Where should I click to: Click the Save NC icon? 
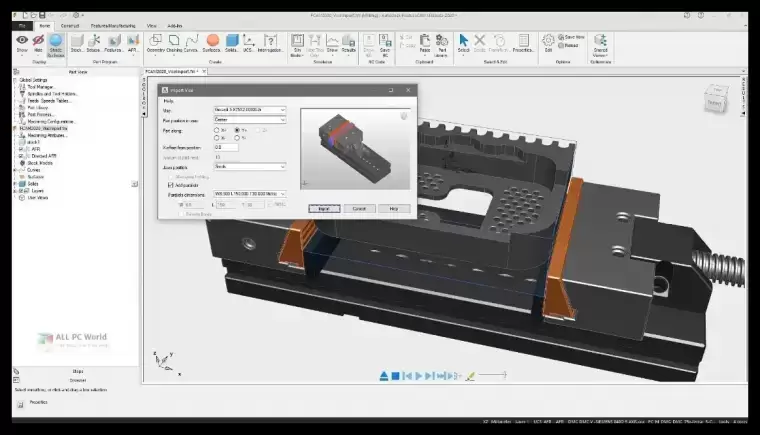[x=385, y=40]
